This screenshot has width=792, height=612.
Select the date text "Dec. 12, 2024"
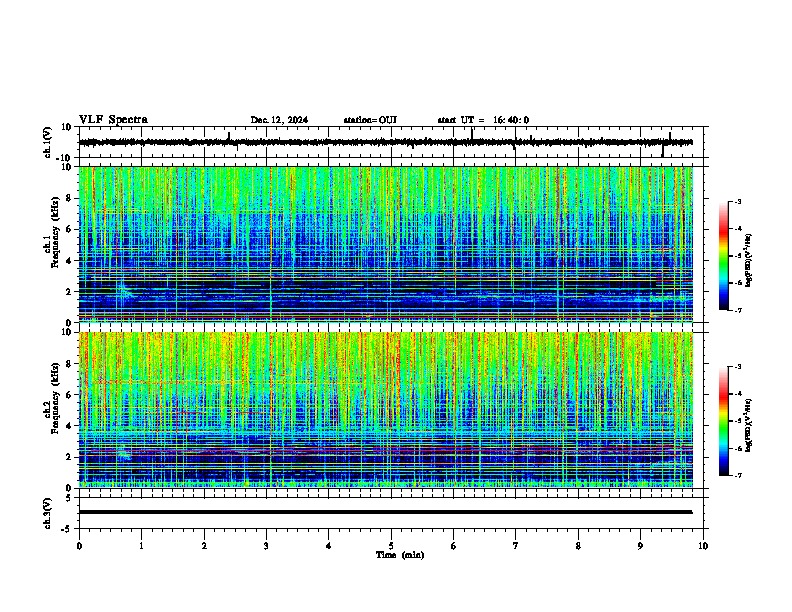click(279, 120)
